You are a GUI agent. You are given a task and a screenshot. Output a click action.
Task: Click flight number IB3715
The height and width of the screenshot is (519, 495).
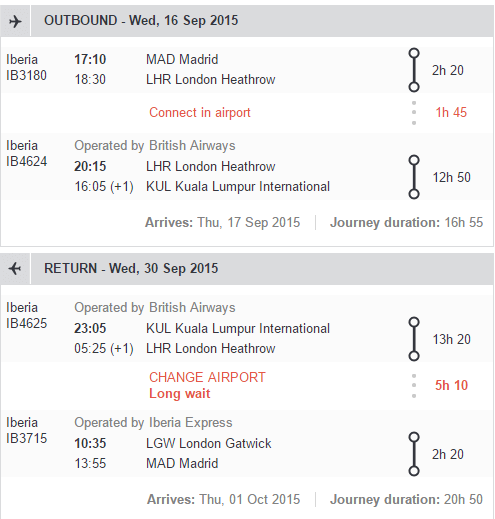27,438
